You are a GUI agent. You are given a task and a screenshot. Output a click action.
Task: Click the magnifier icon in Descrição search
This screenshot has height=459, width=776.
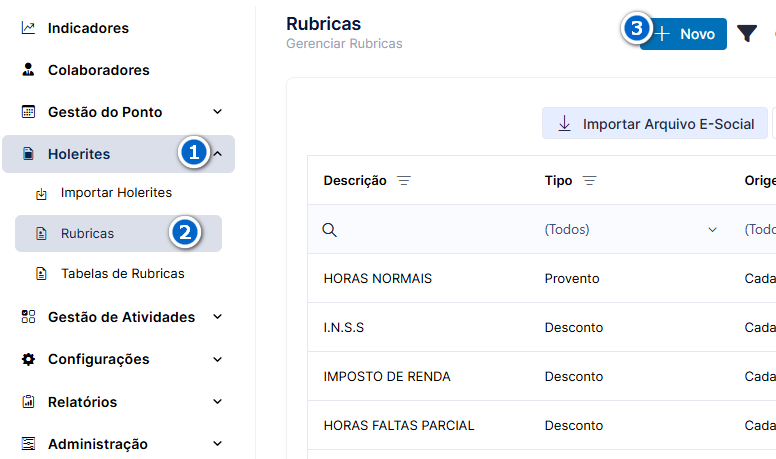330,230
